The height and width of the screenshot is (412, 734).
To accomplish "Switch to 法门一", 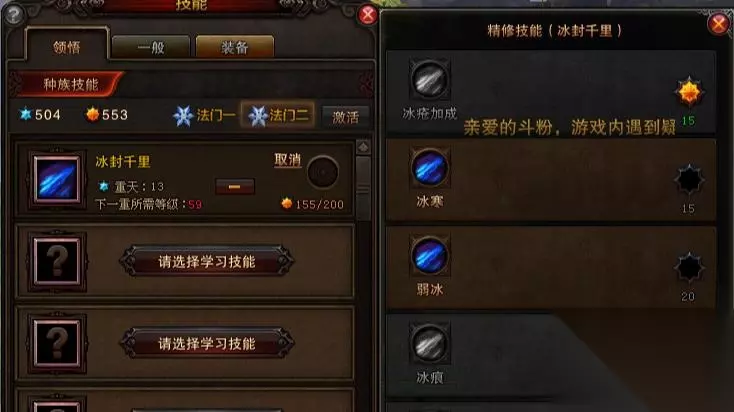I will 205,116.
